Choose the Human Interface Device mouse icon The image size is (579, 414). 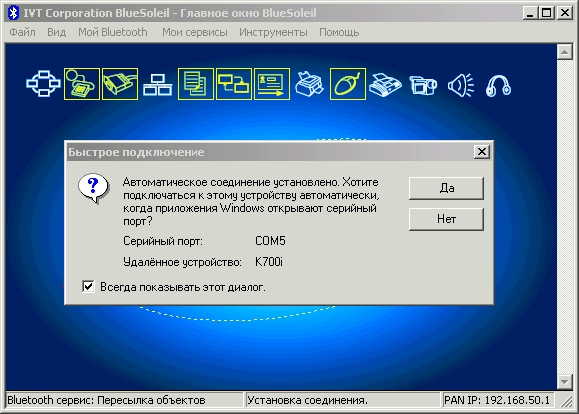pyautogui.click(x=348, y=84)
